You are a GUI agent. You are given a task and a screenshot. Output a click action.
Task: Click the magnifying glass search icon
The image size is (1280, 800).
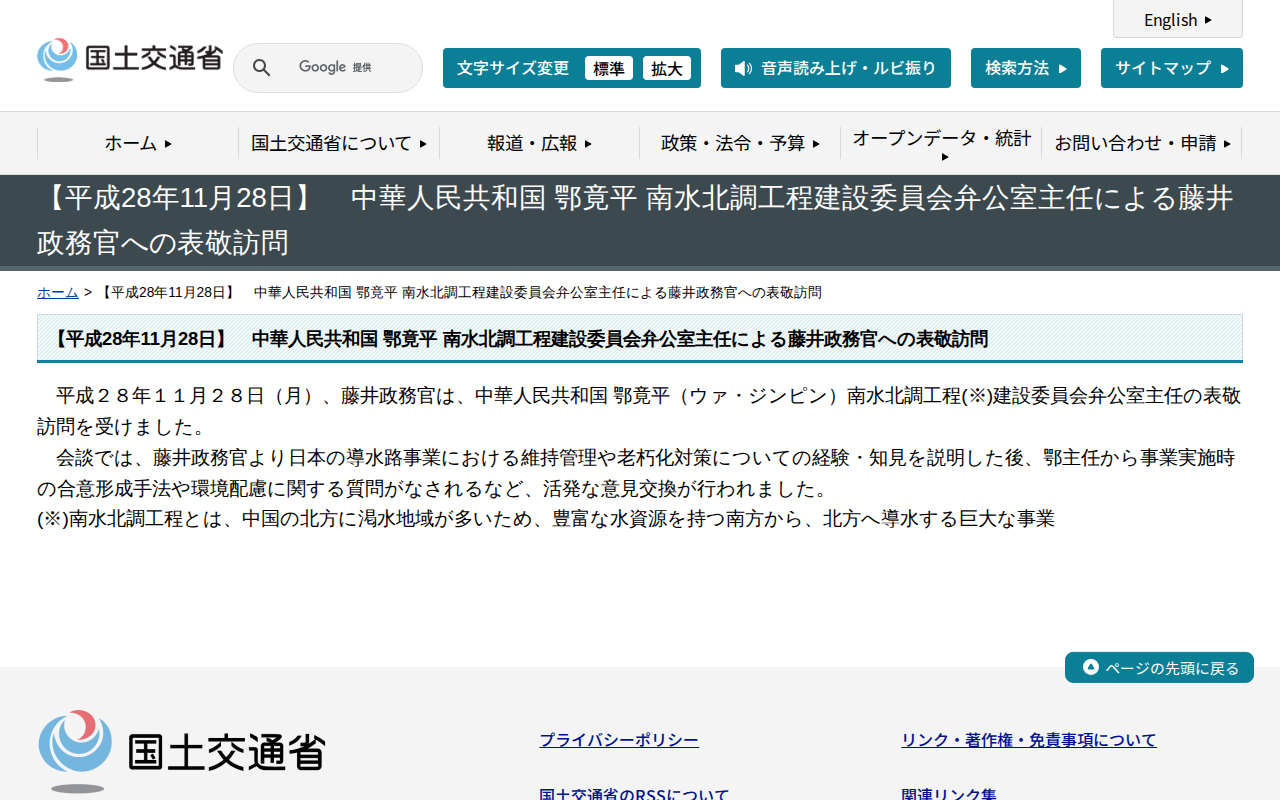pos(261,68)
